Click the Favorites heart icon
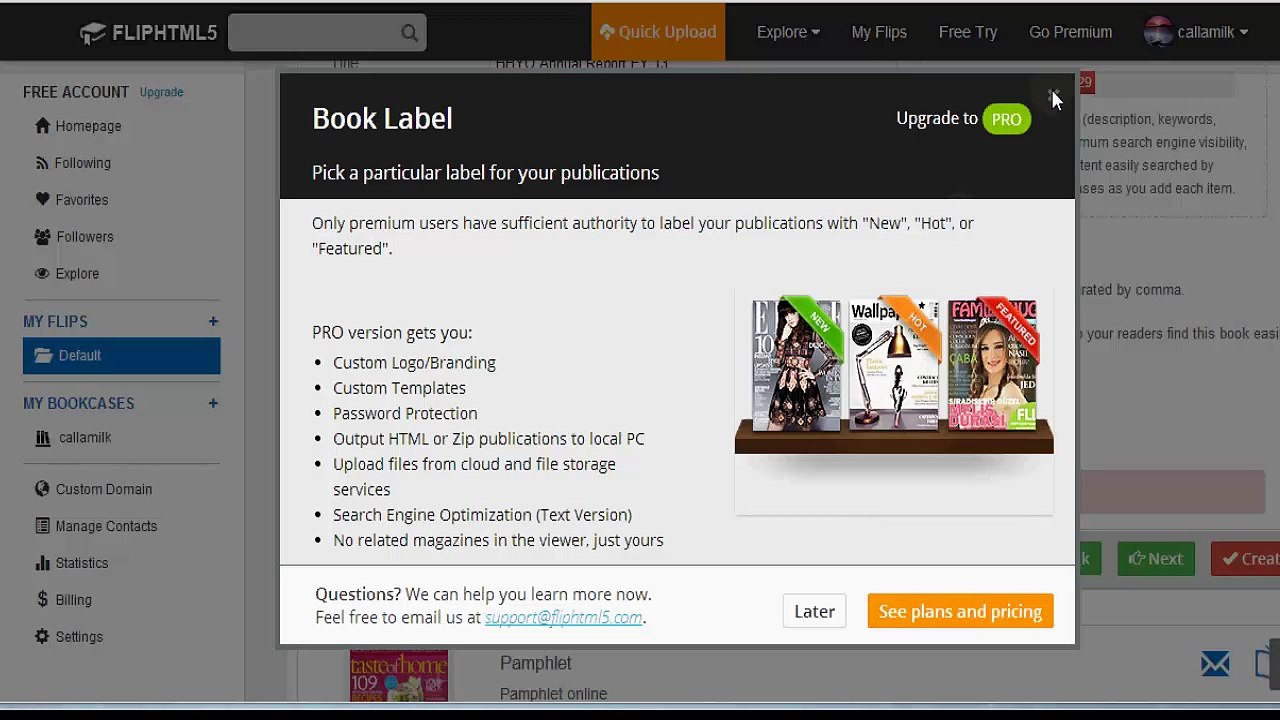Screen dimensions: 1280x720 (x=42, y=199)
